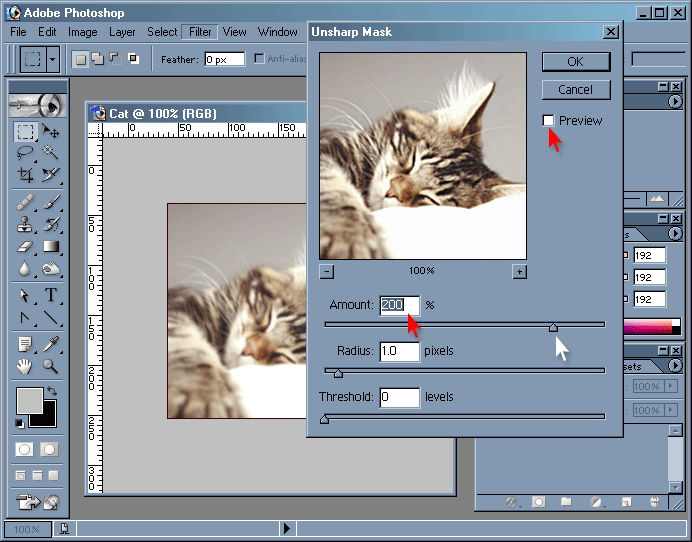Open the Select menu
This screenshot has width=692, height=542.
pos(162,32)
